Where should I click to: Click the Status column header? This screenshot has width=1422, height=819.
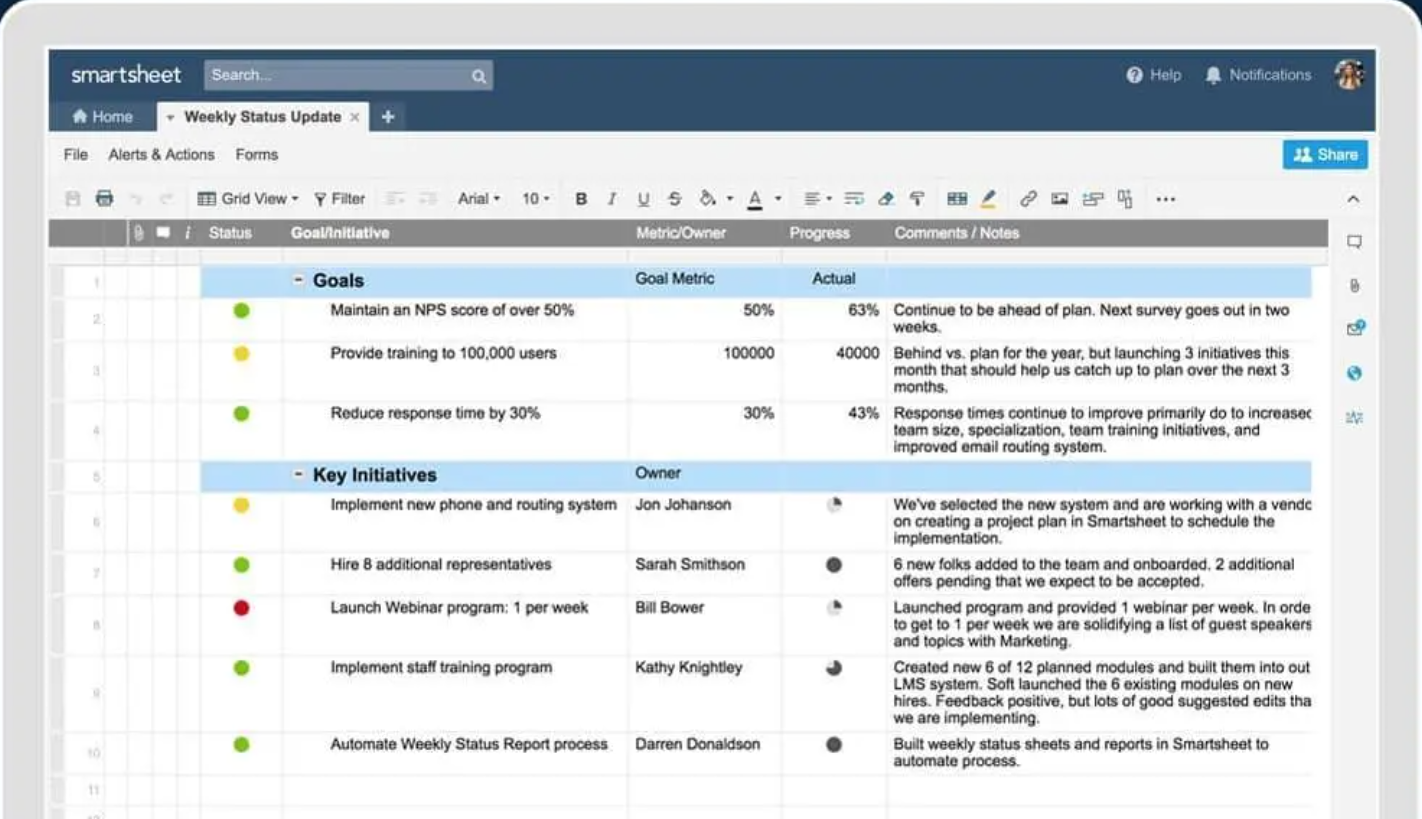pyautogui.click(x=230, y=233)
